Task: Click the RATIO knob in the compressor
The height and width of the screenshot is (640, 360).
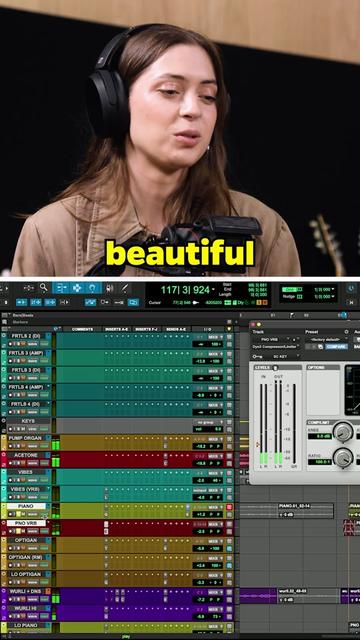Action: (343, 458)
